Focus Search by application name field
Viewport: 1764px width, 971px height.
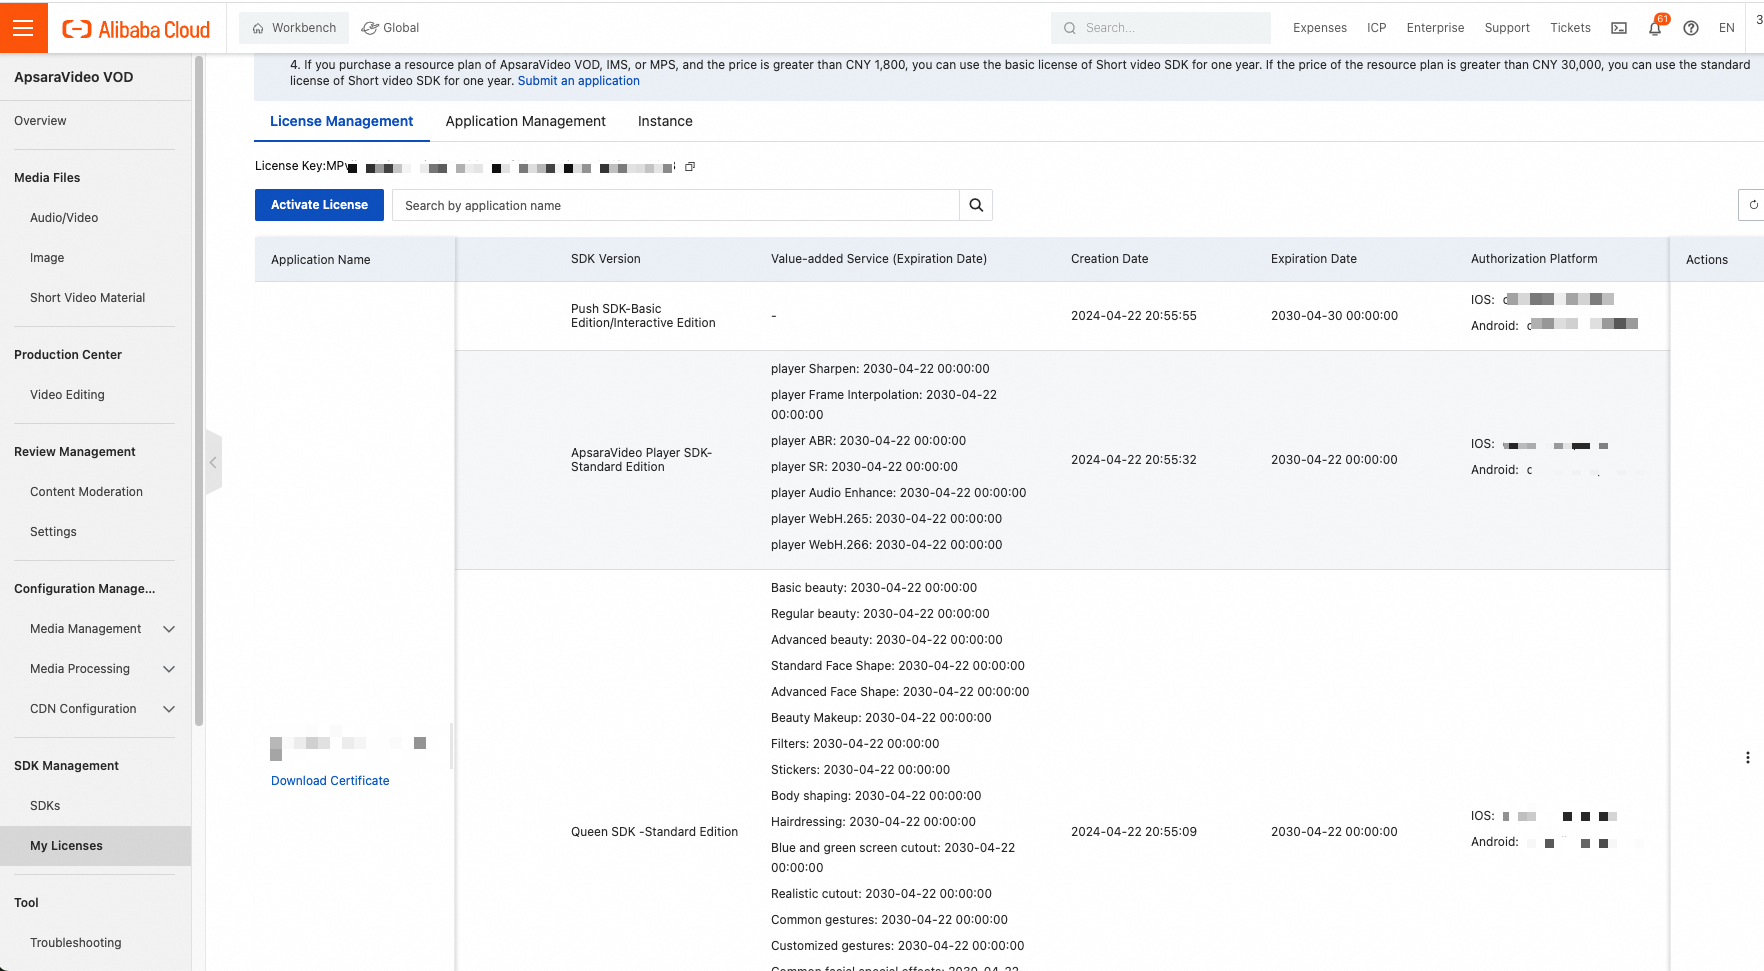click(x=676, y=205)
